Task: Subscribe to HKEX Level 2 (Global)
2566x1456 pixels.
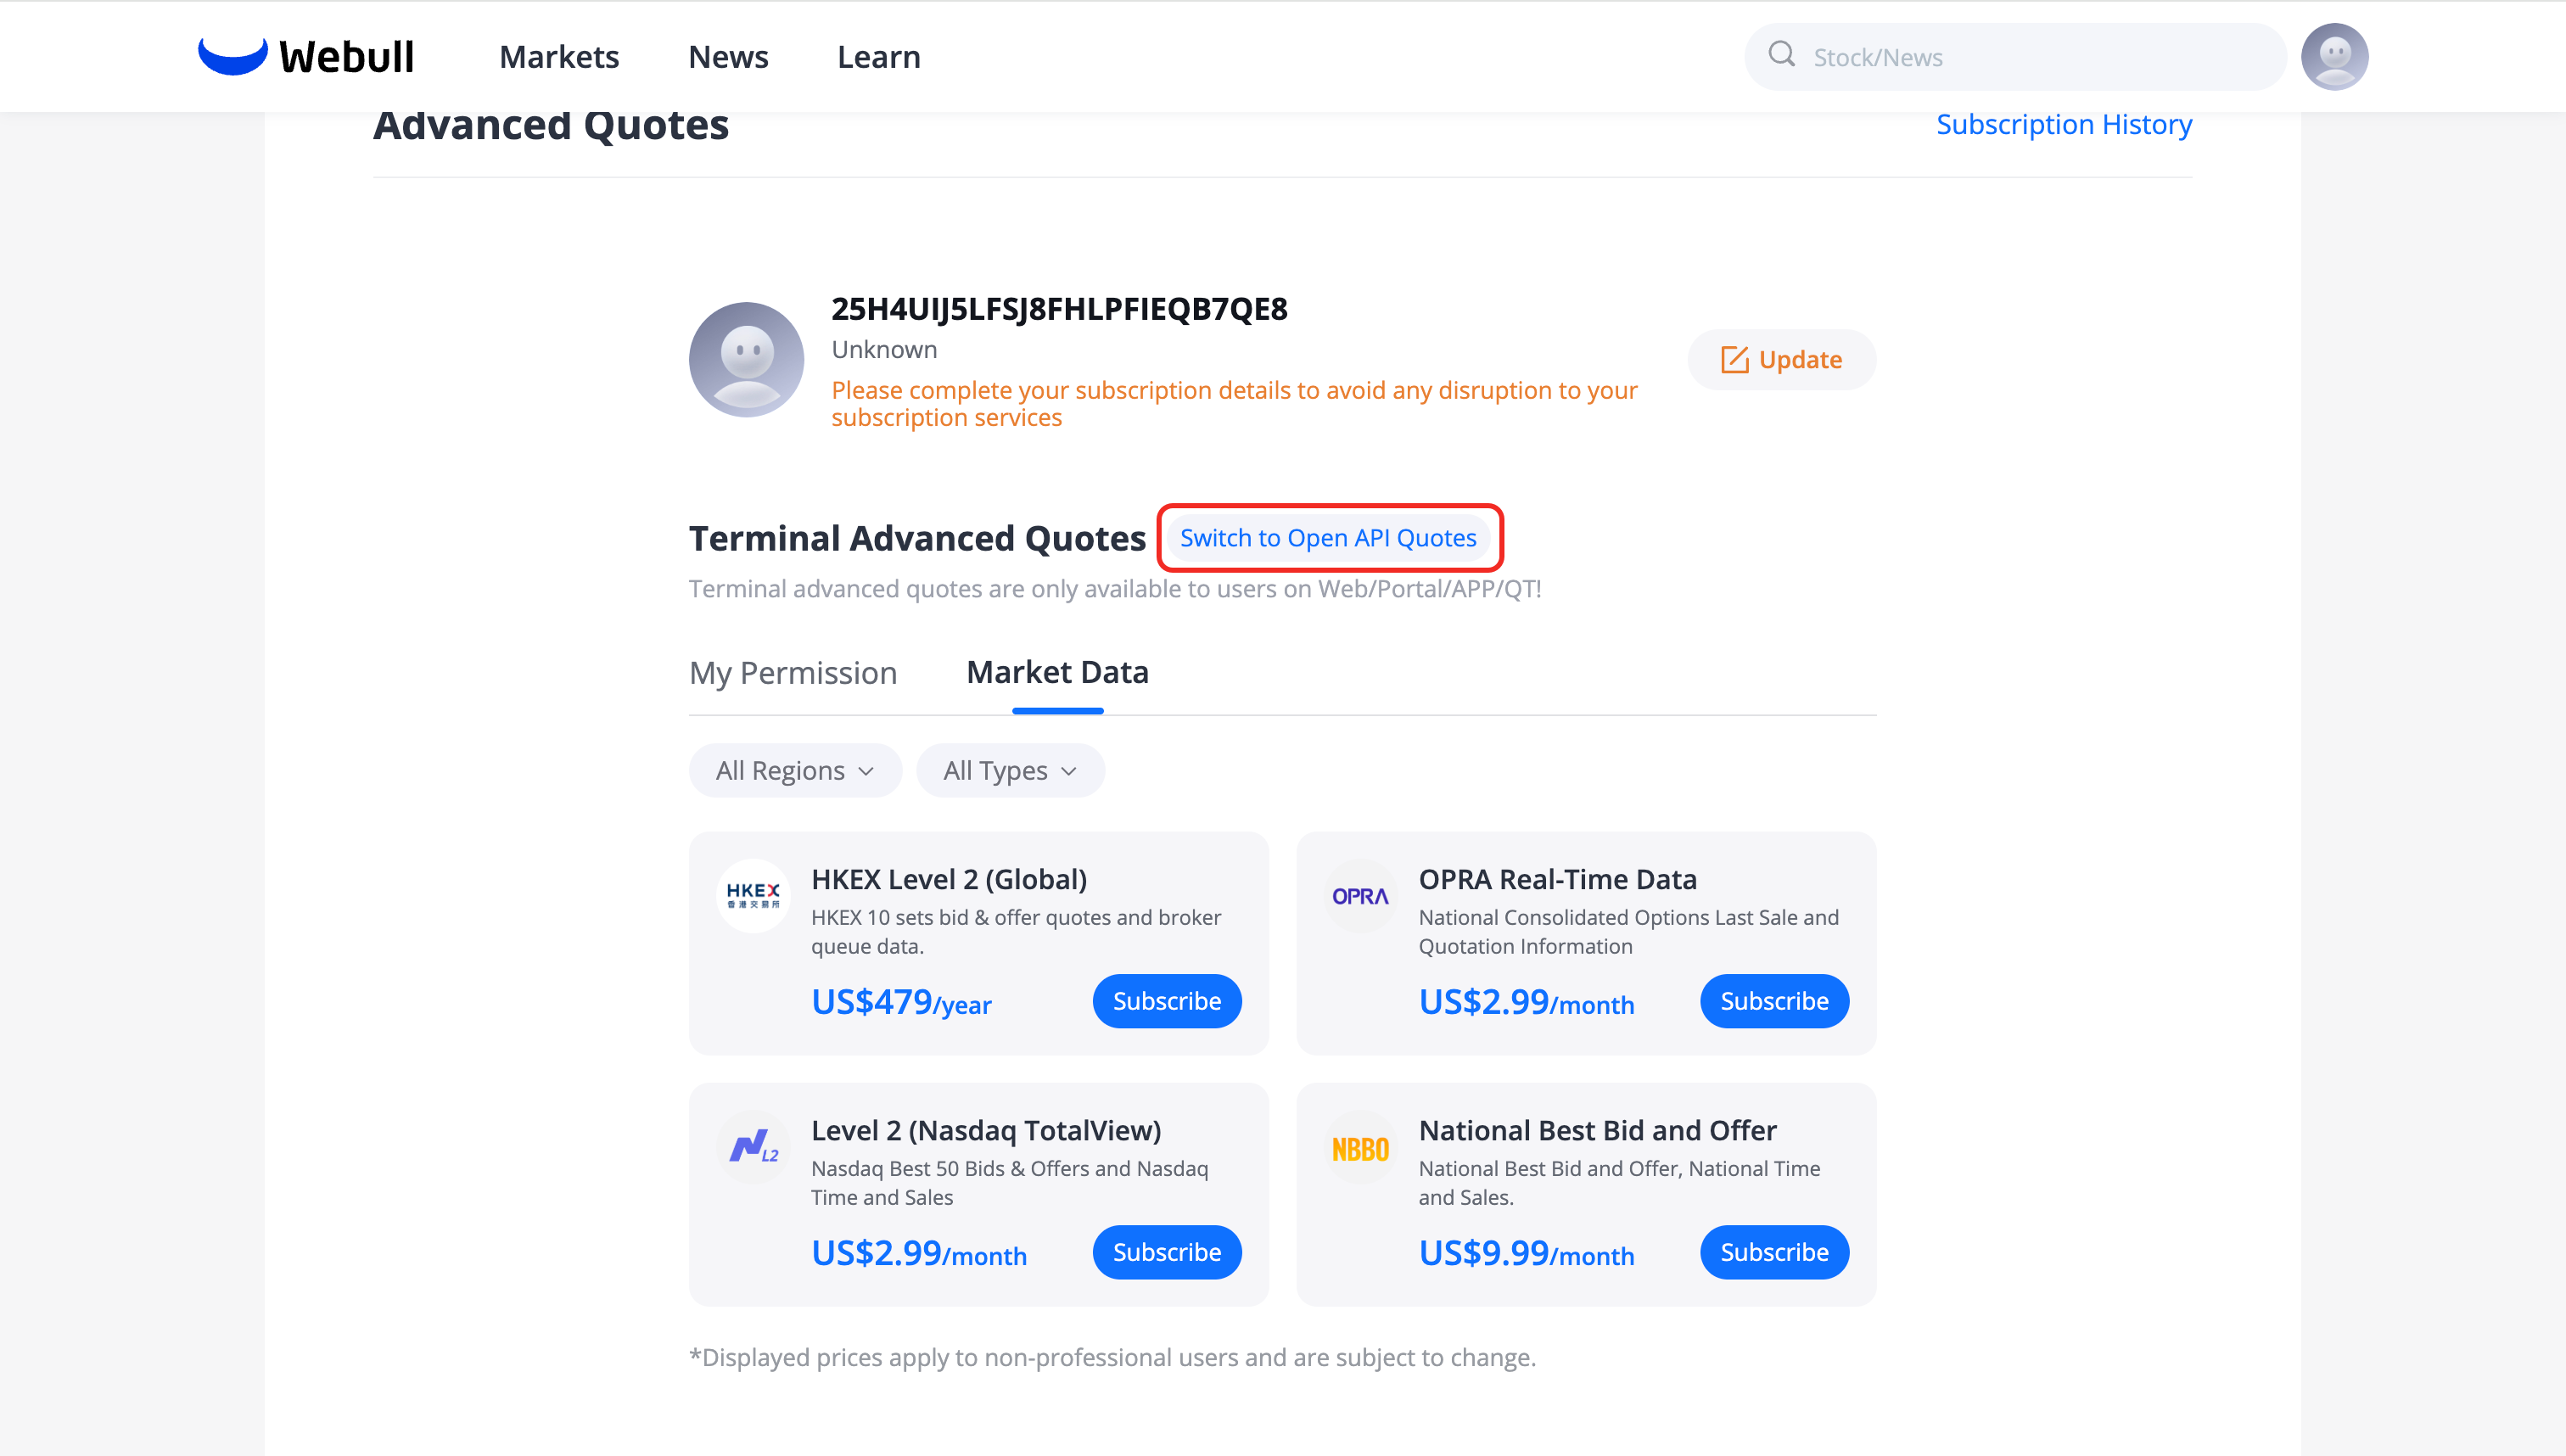Action: point(1167,1001)
